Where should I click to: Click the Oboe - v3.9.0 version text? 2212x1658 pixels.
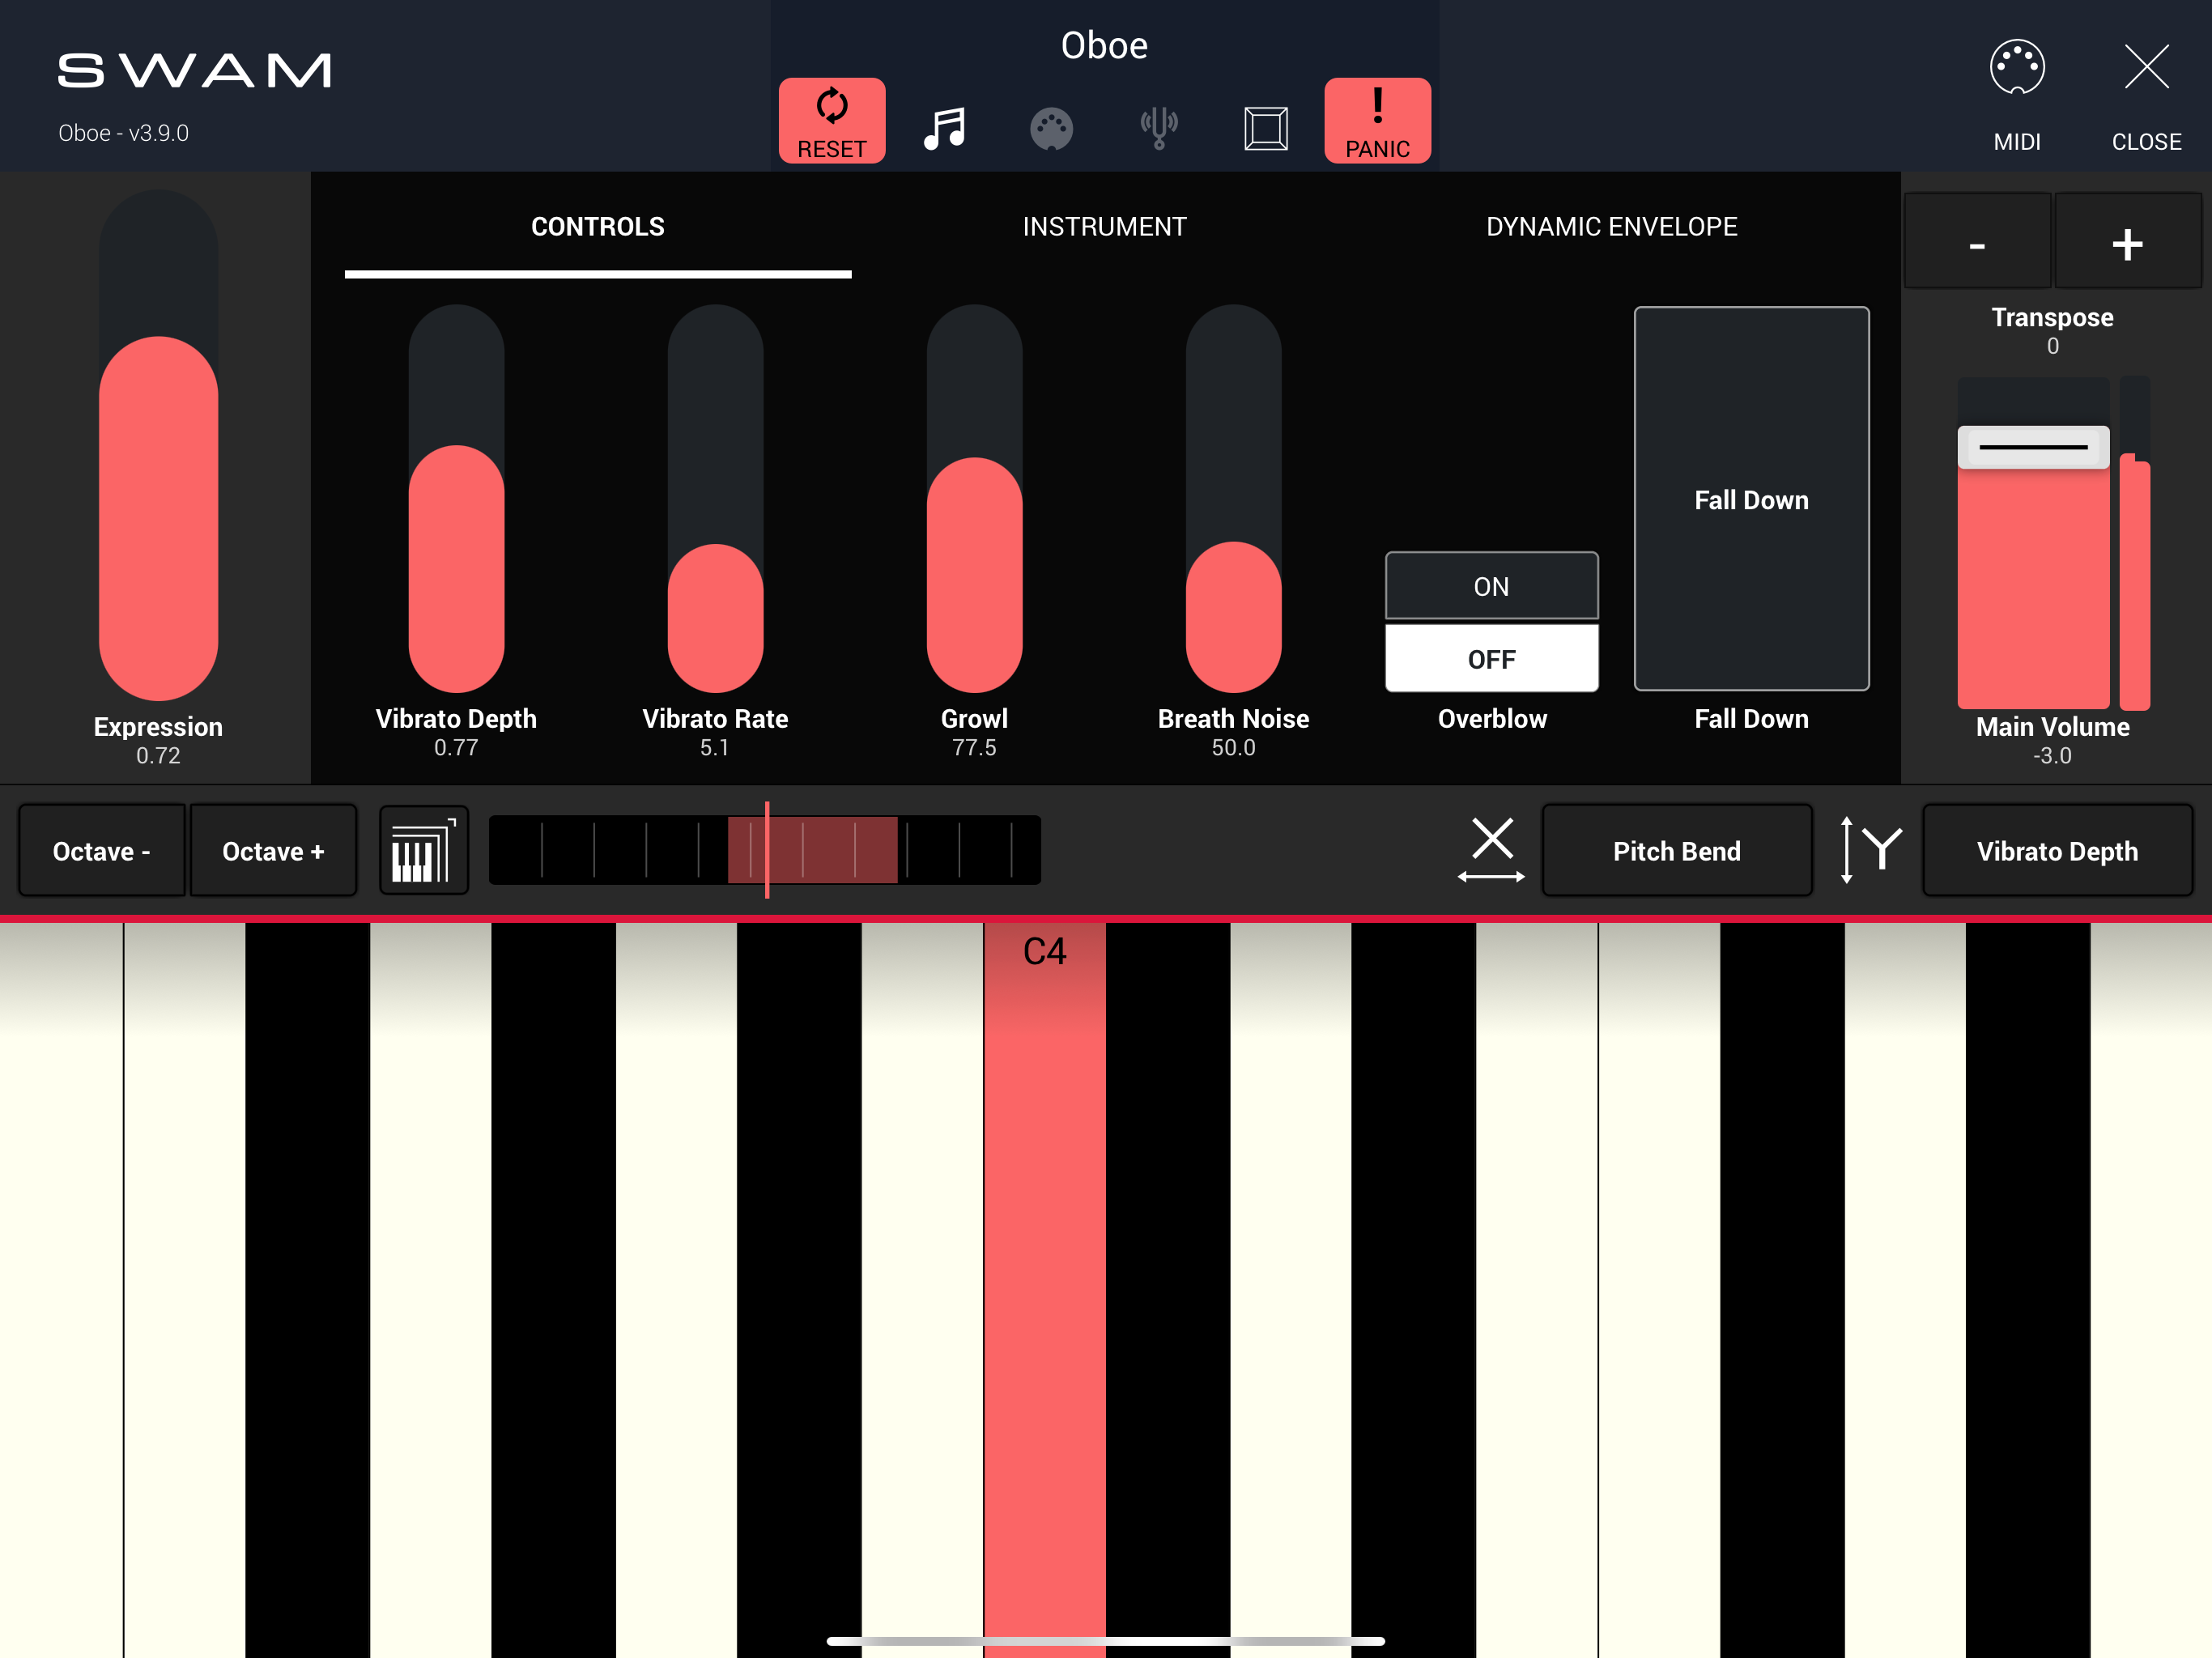[x=123, y=133]
